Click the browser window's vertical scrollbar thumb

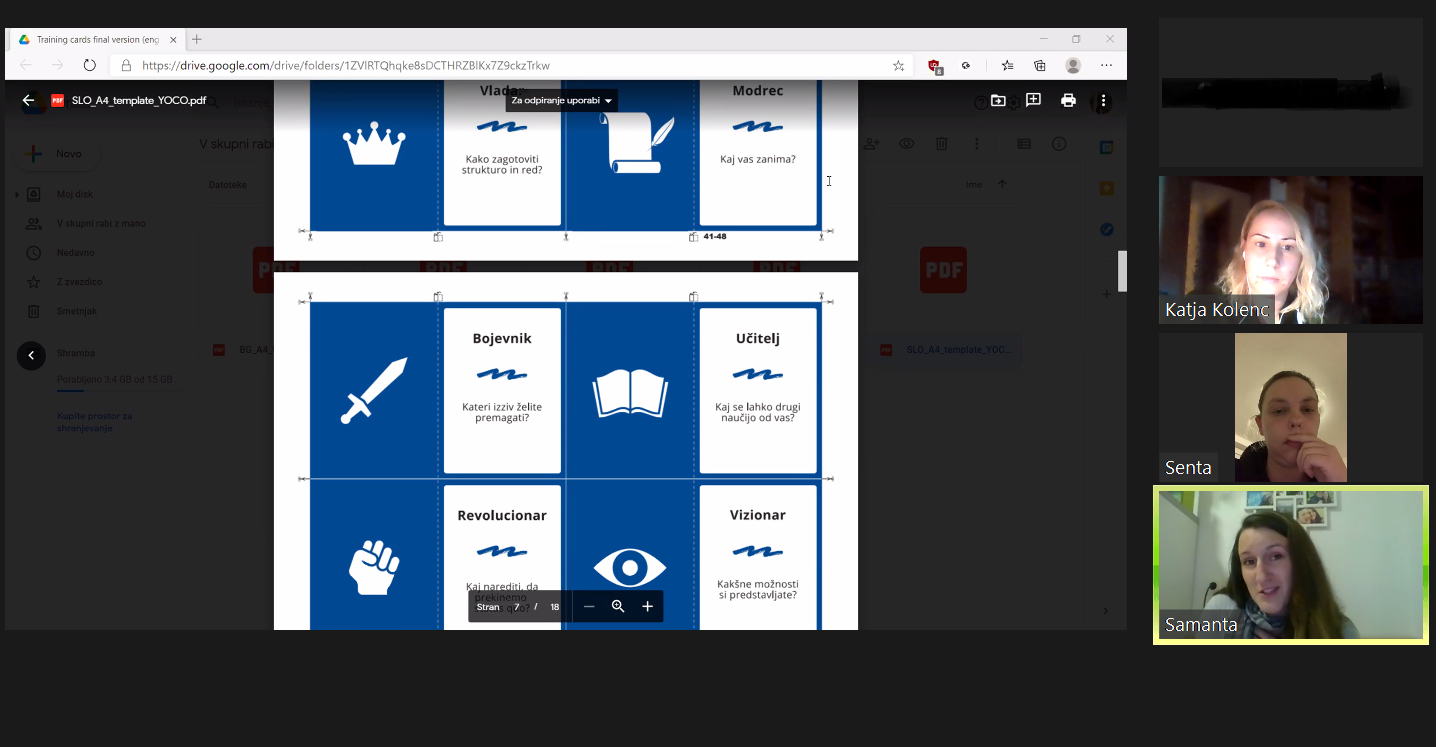(x=1122, y=271)
